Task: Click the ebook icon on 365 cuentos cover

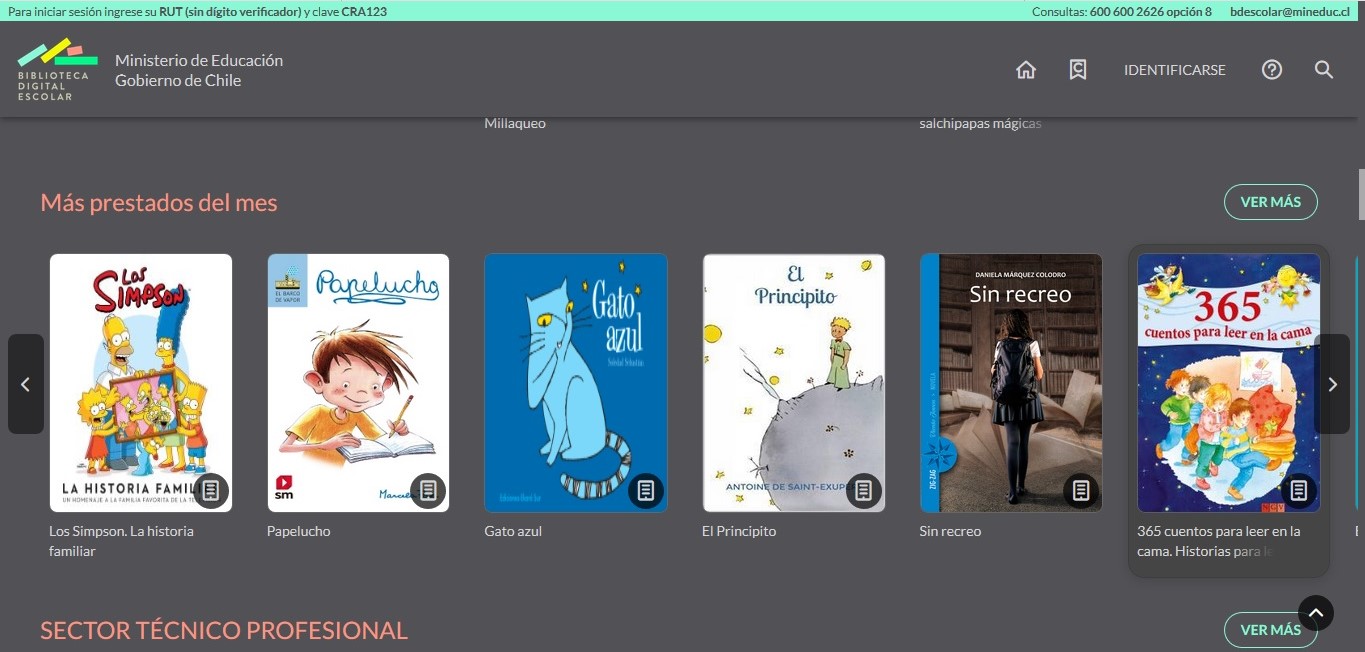Action: (x=1299, y=490)
